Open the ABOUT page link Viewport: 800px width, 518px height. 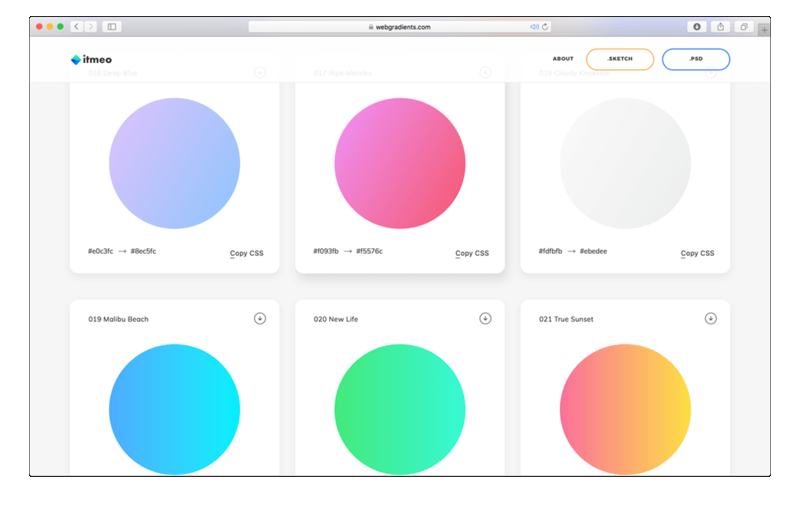pyautogui.click(x=563, y=60)
